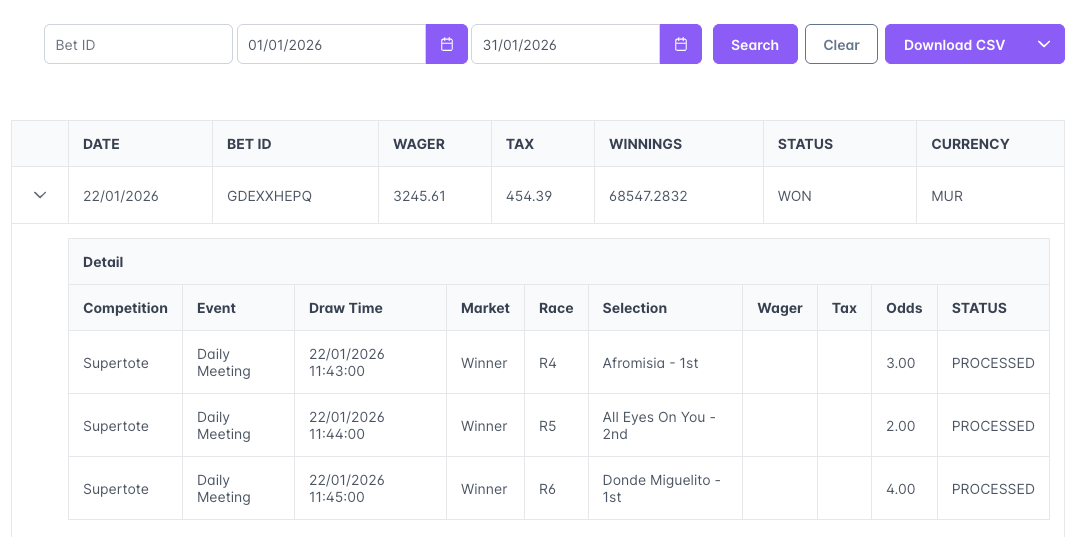Edit the start date field 01/01/2026
This screenshot has width=1079, height=537.
(331, 44)
